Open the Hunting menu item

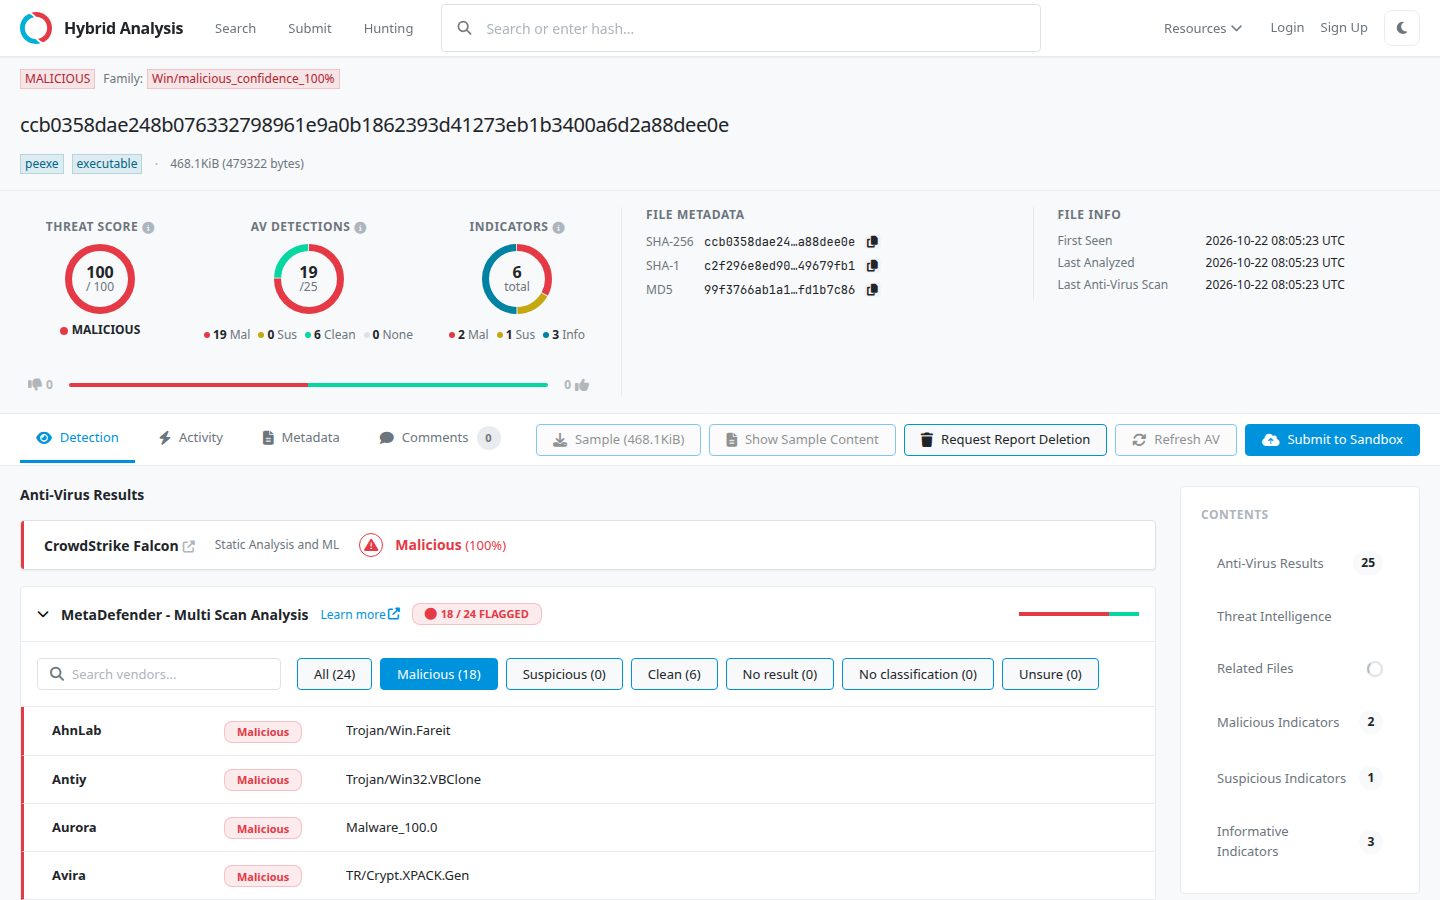(x=388, y=28)
